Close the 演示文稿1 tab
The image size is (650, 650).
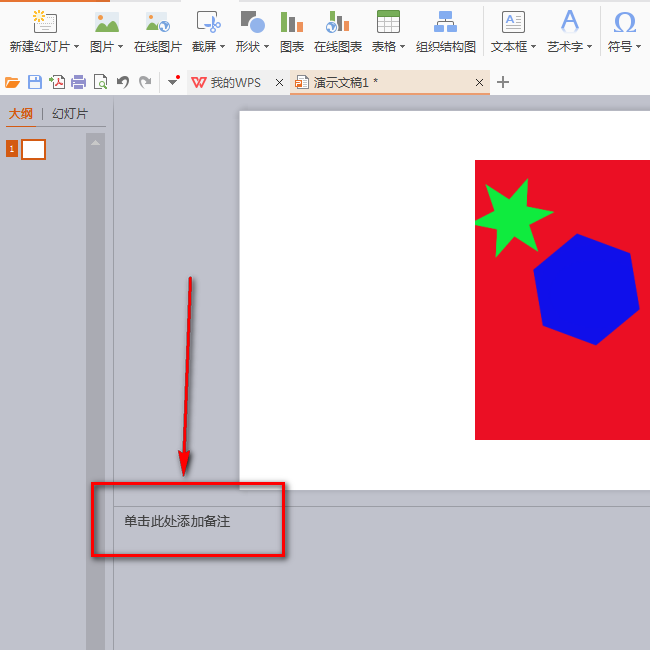click(480, 83)
